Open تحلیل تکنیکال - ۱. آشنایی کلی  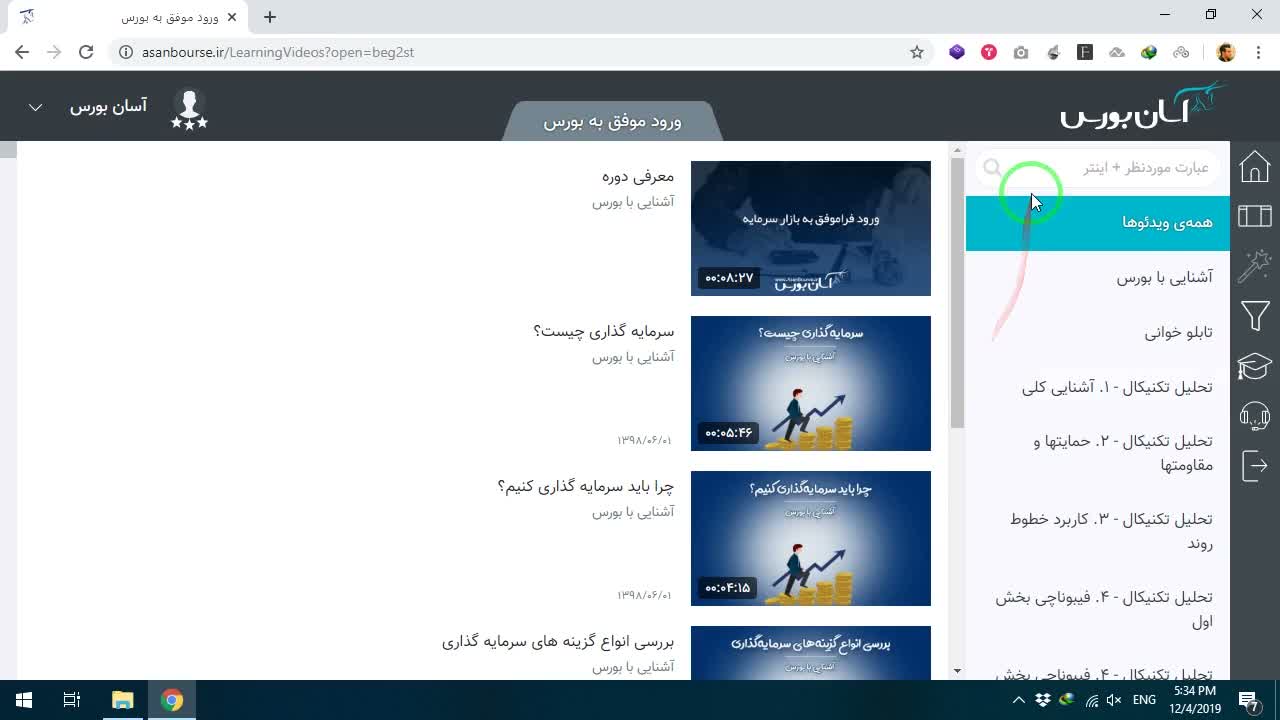[1097, 387]
